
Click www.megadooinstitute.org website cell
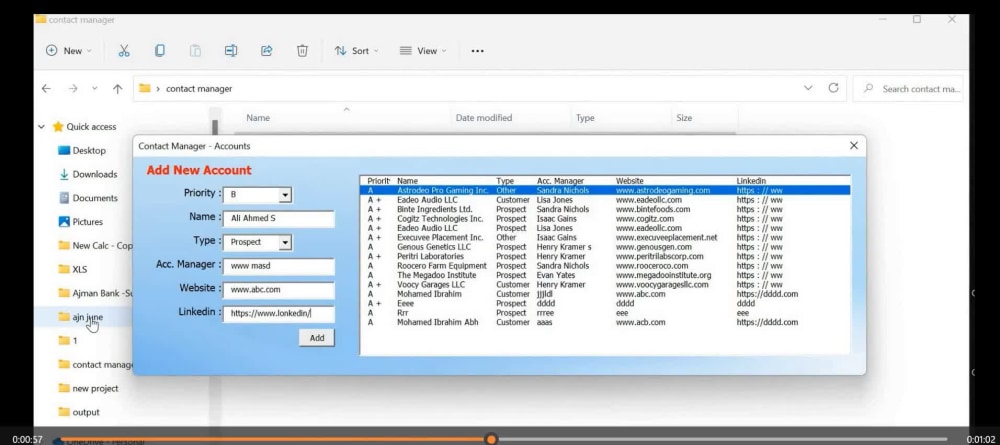click(663, 275)
